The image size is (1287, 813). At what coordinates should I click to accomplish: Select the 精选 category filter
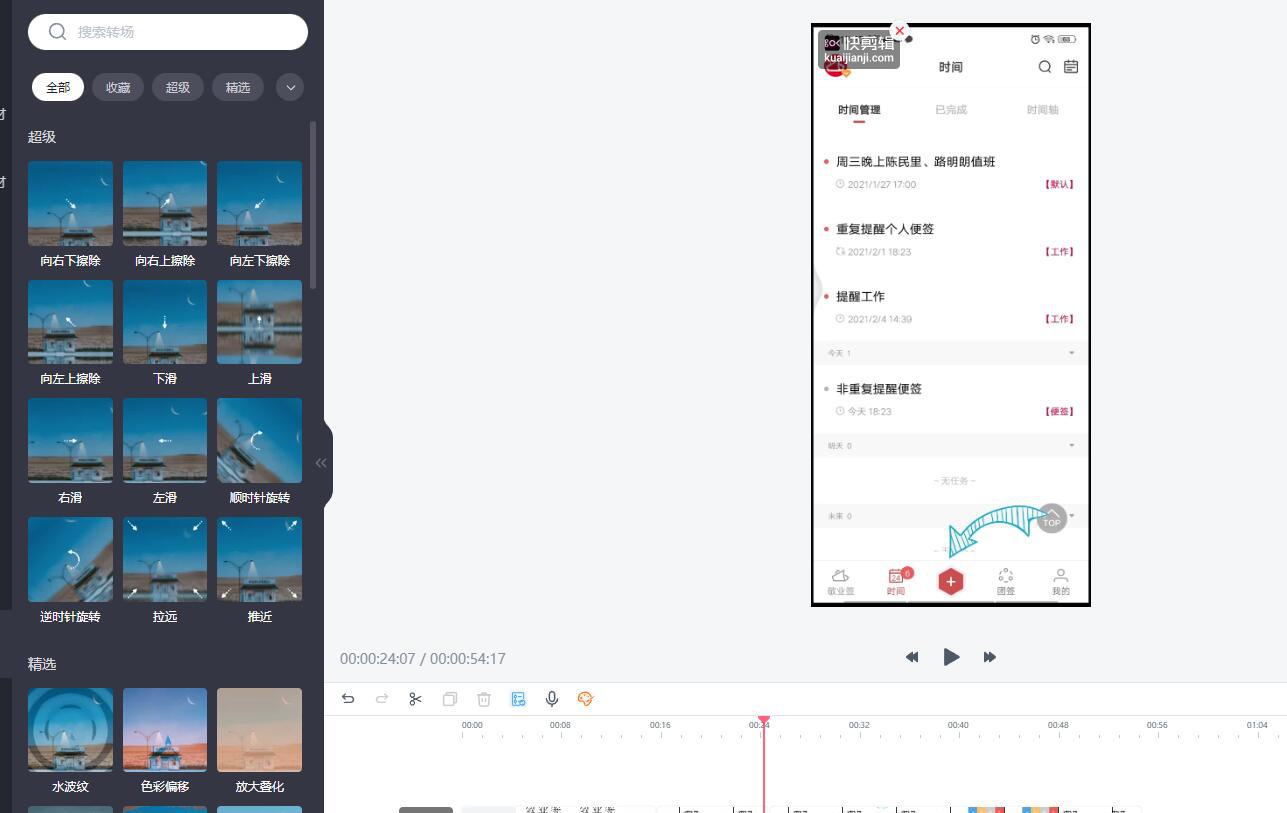tap(238, 87)
